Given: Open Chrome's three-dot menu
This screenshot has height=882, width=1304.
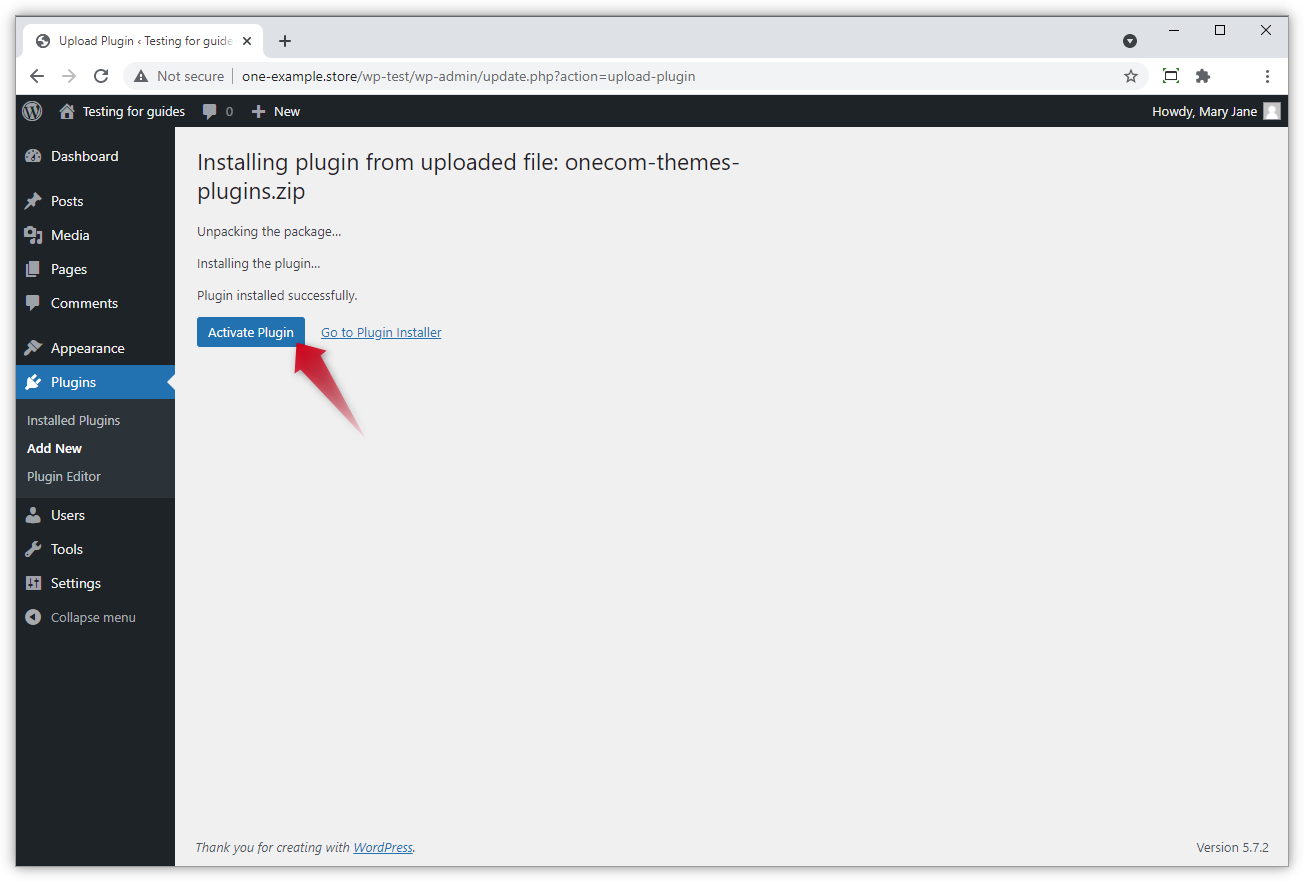Looking at the screenshot, I should click(x=1267, y=76).
